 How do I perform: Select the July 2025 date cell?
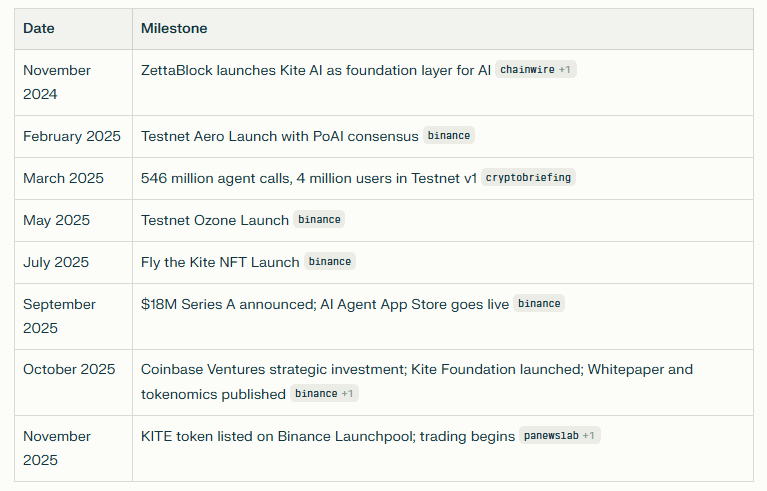56,262
